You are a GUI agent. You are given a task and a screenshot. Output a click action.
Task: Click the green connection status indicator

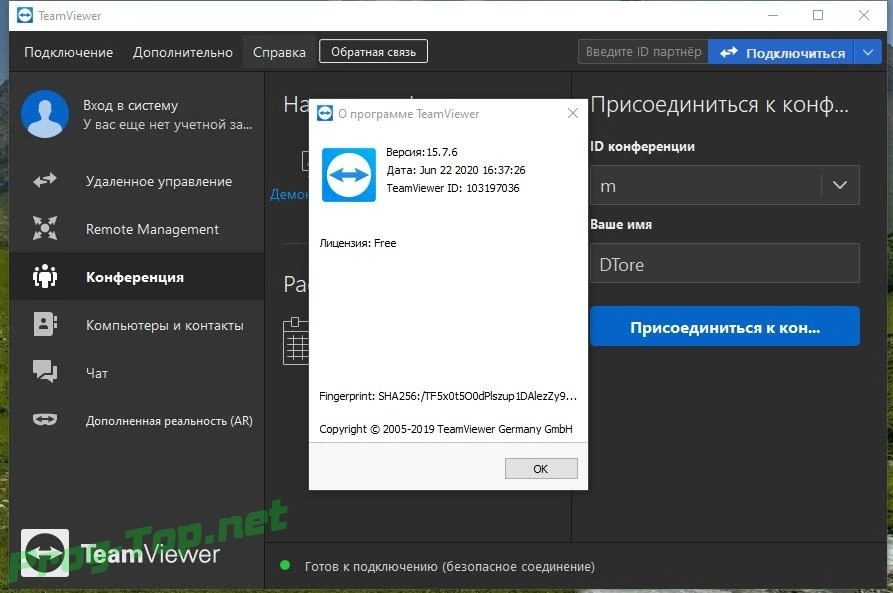(x=285, y=566)
